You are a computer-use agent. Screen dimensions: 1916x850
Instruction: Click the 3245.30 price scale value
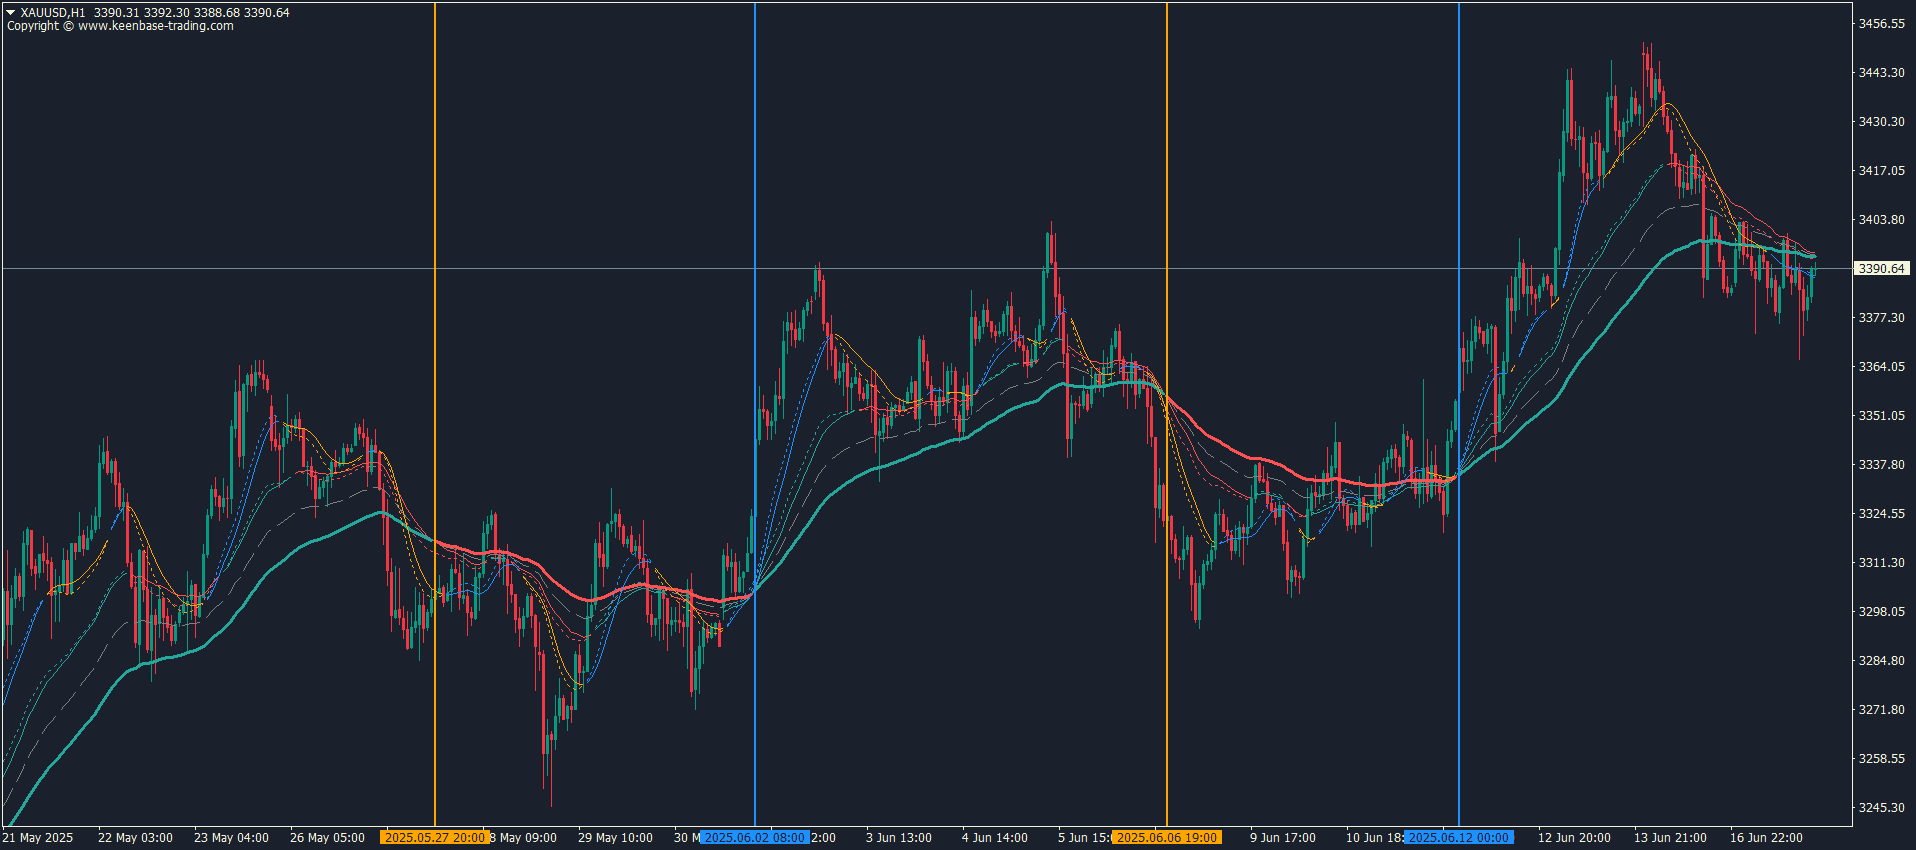pos(1882,808)
